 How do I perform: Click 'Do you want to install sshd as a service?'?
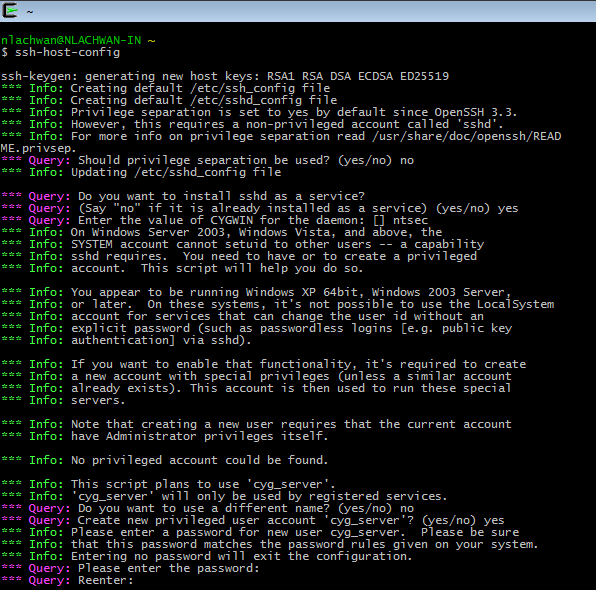(183, 196)
